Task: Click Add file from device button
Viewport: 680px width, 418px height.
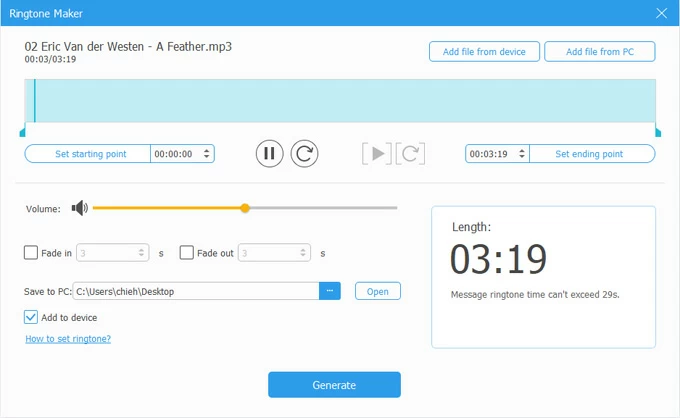Action: click(484, 52)
